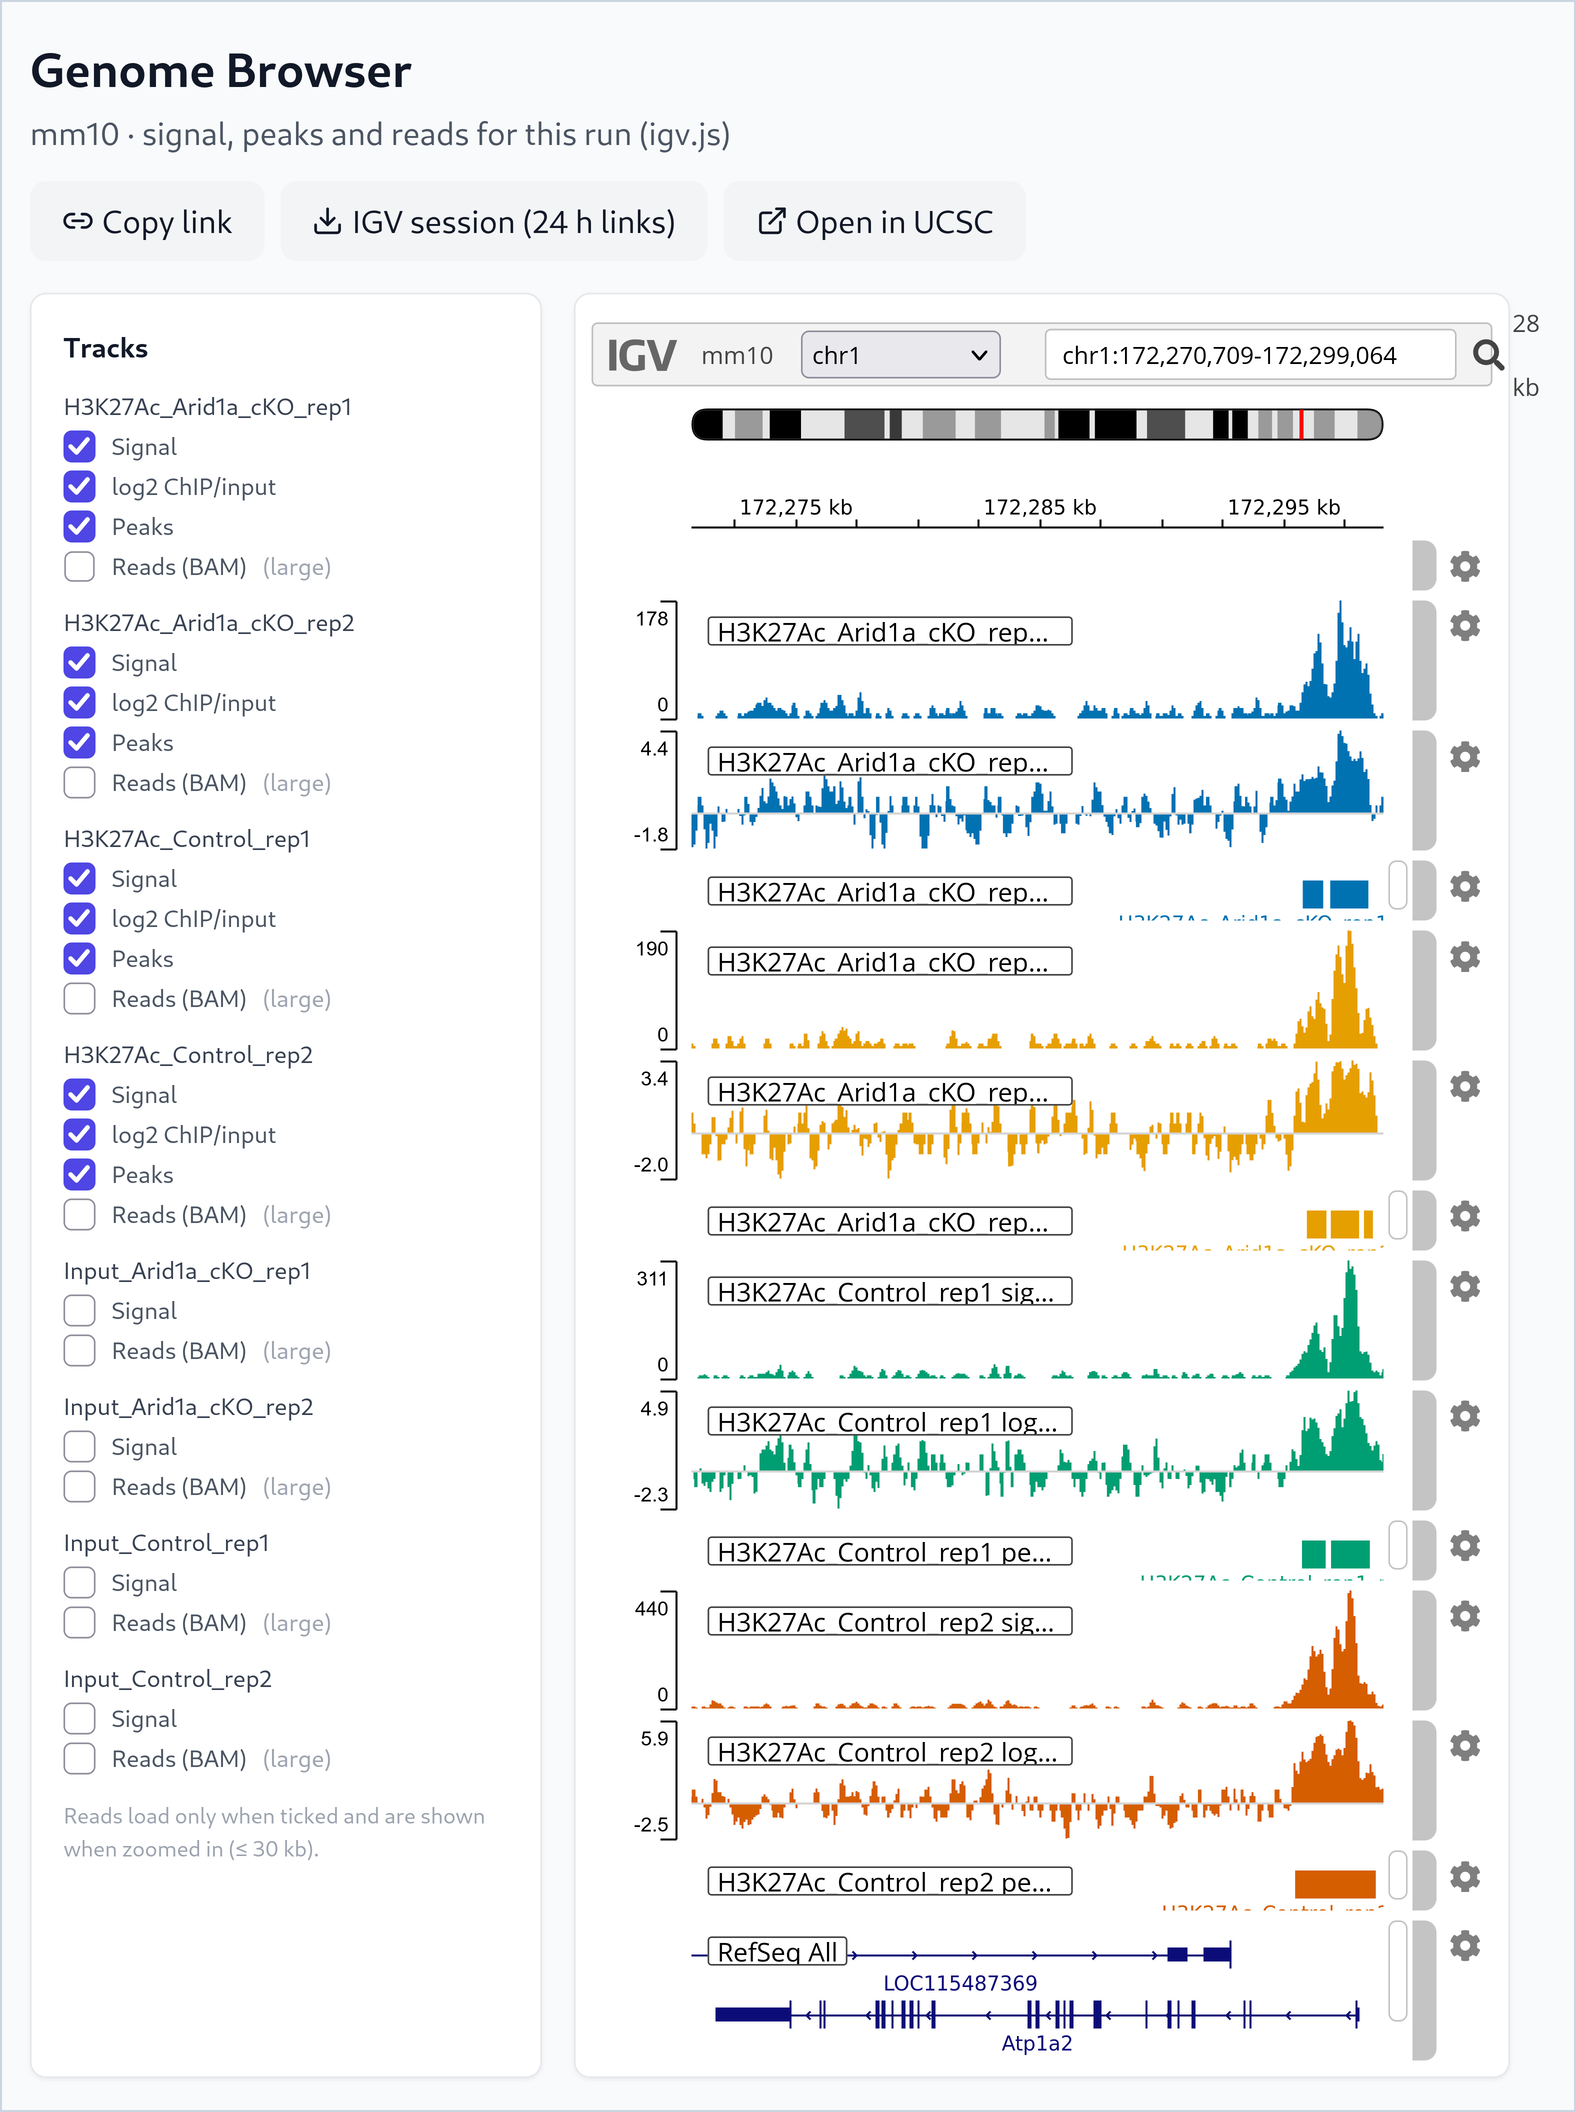Click the scrollbar handle on Control rep1 peaks track
The width and height of the screenshot is (1576, 2112).
pyautogui.click(x=1398, y=1546)
